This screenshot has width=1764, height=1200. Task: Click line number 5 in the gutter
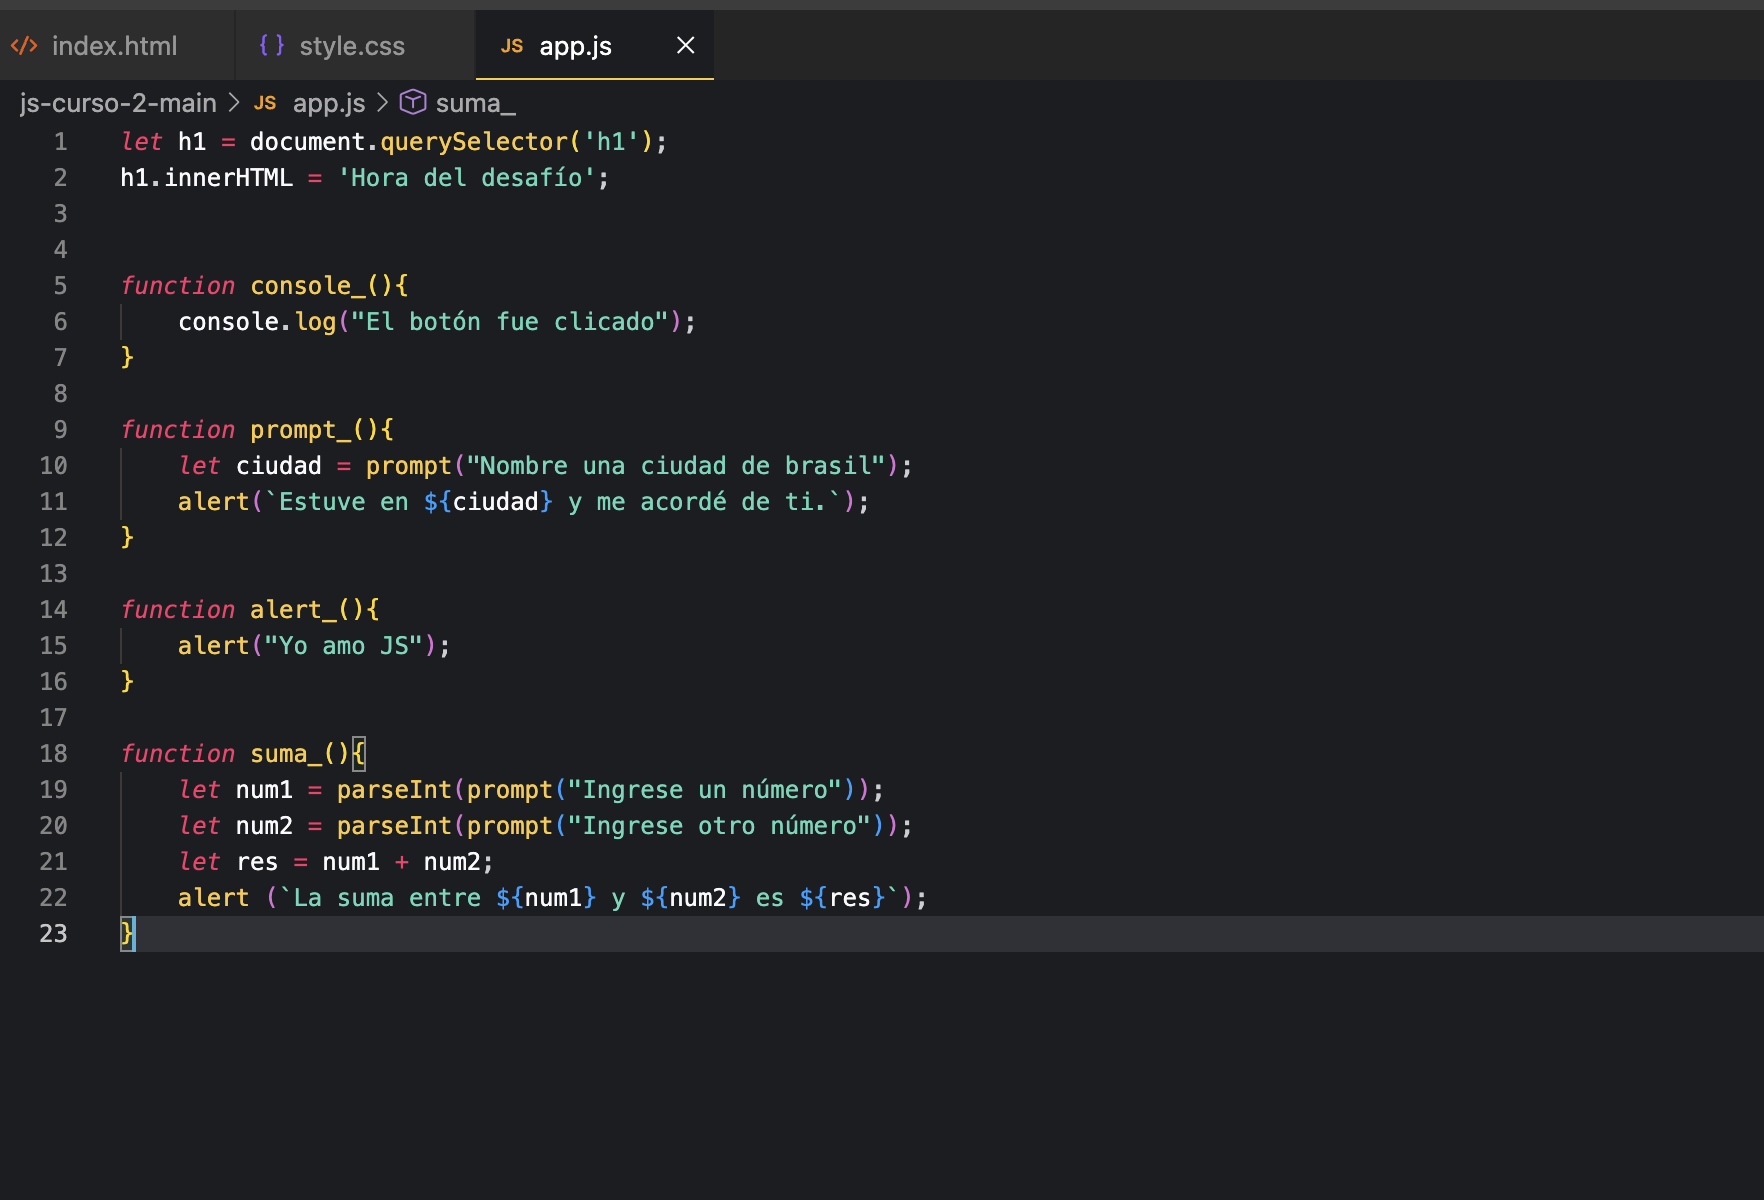61,286
